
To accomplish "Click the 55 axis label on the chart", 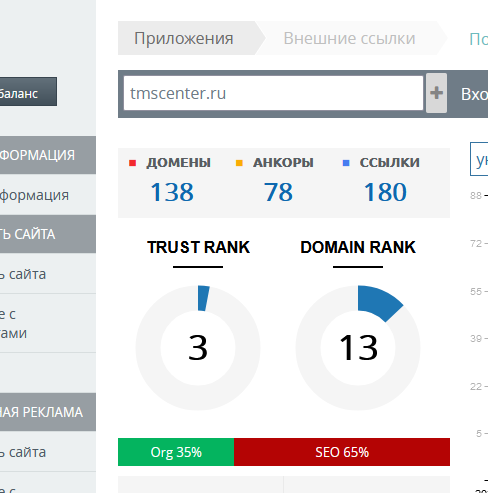I will pyautogui.click(x=476, y=291).
